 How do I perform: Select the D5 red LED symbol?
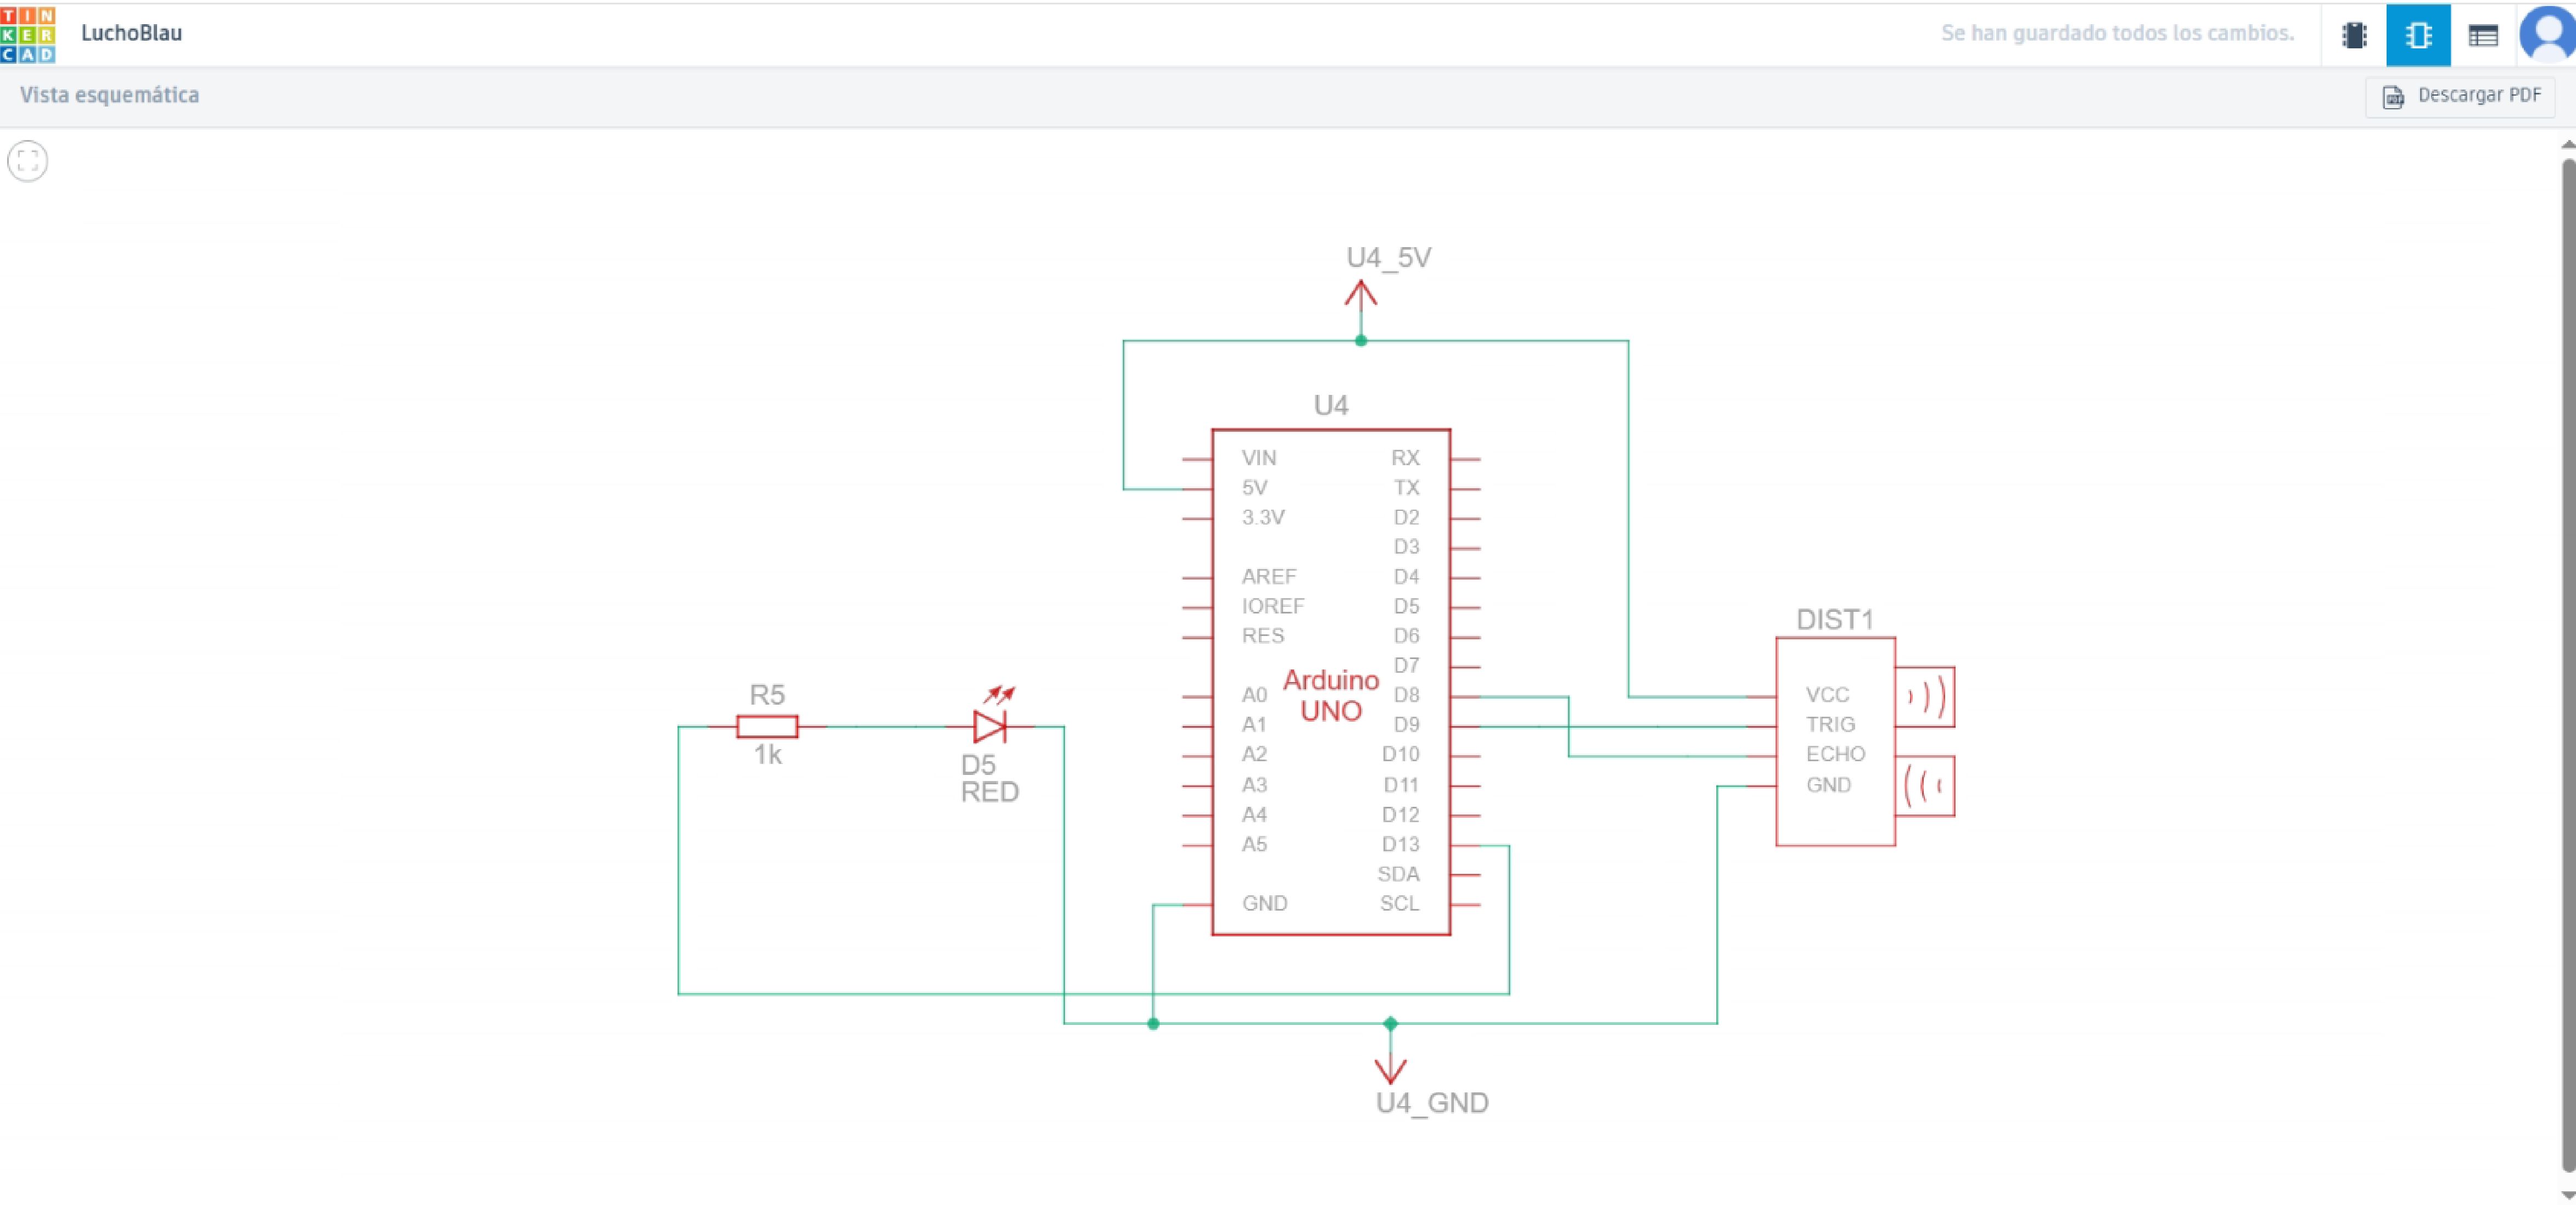click(989, 726)
